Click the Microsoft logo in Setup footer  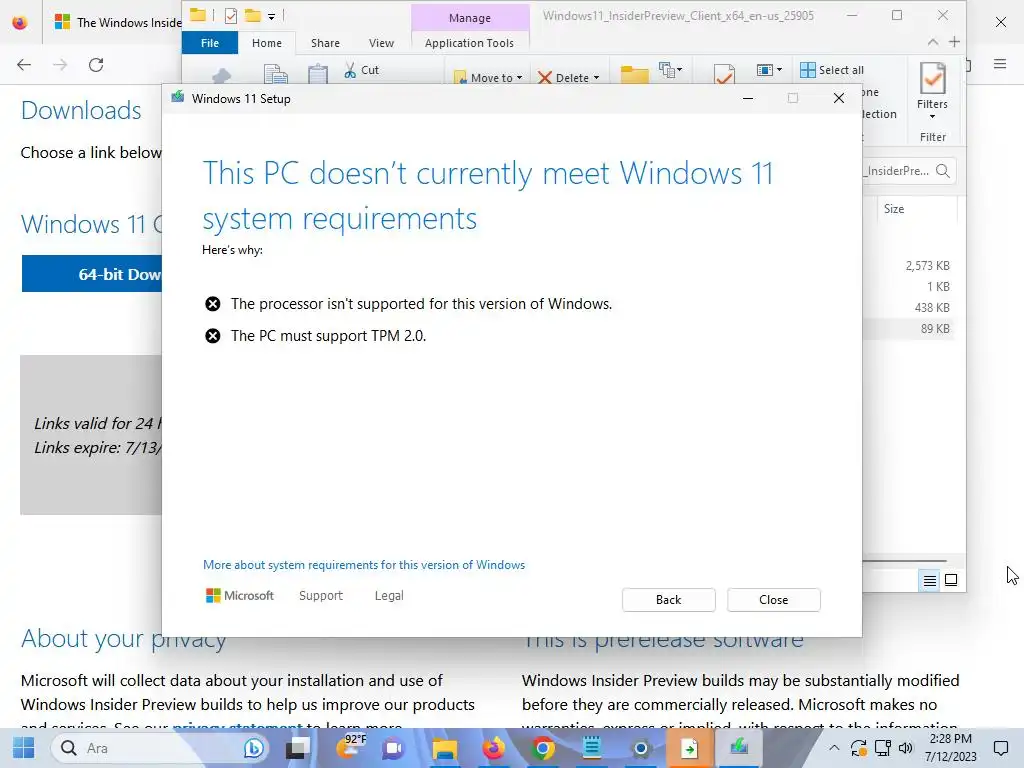click(x=240, y=596)
